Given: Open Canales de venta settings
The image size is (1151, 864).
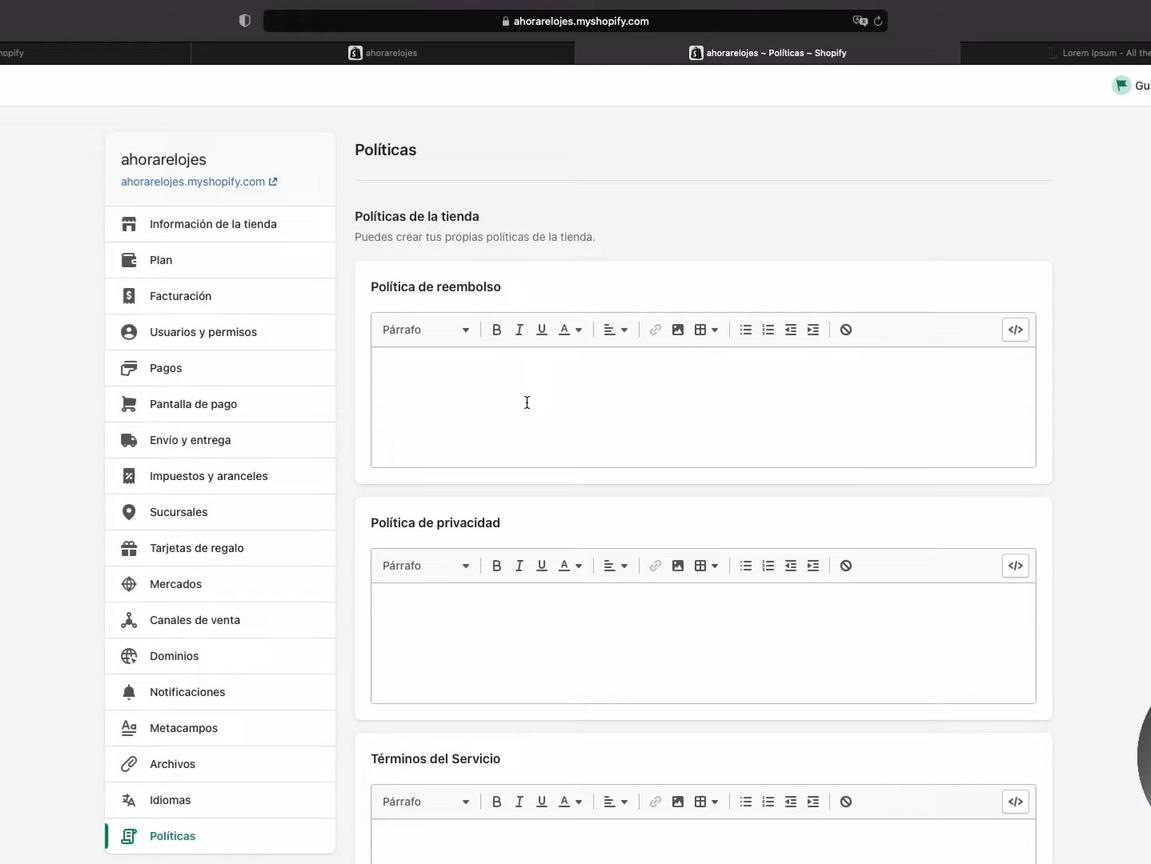Looking at the screenshot, I should click(220, 620).
